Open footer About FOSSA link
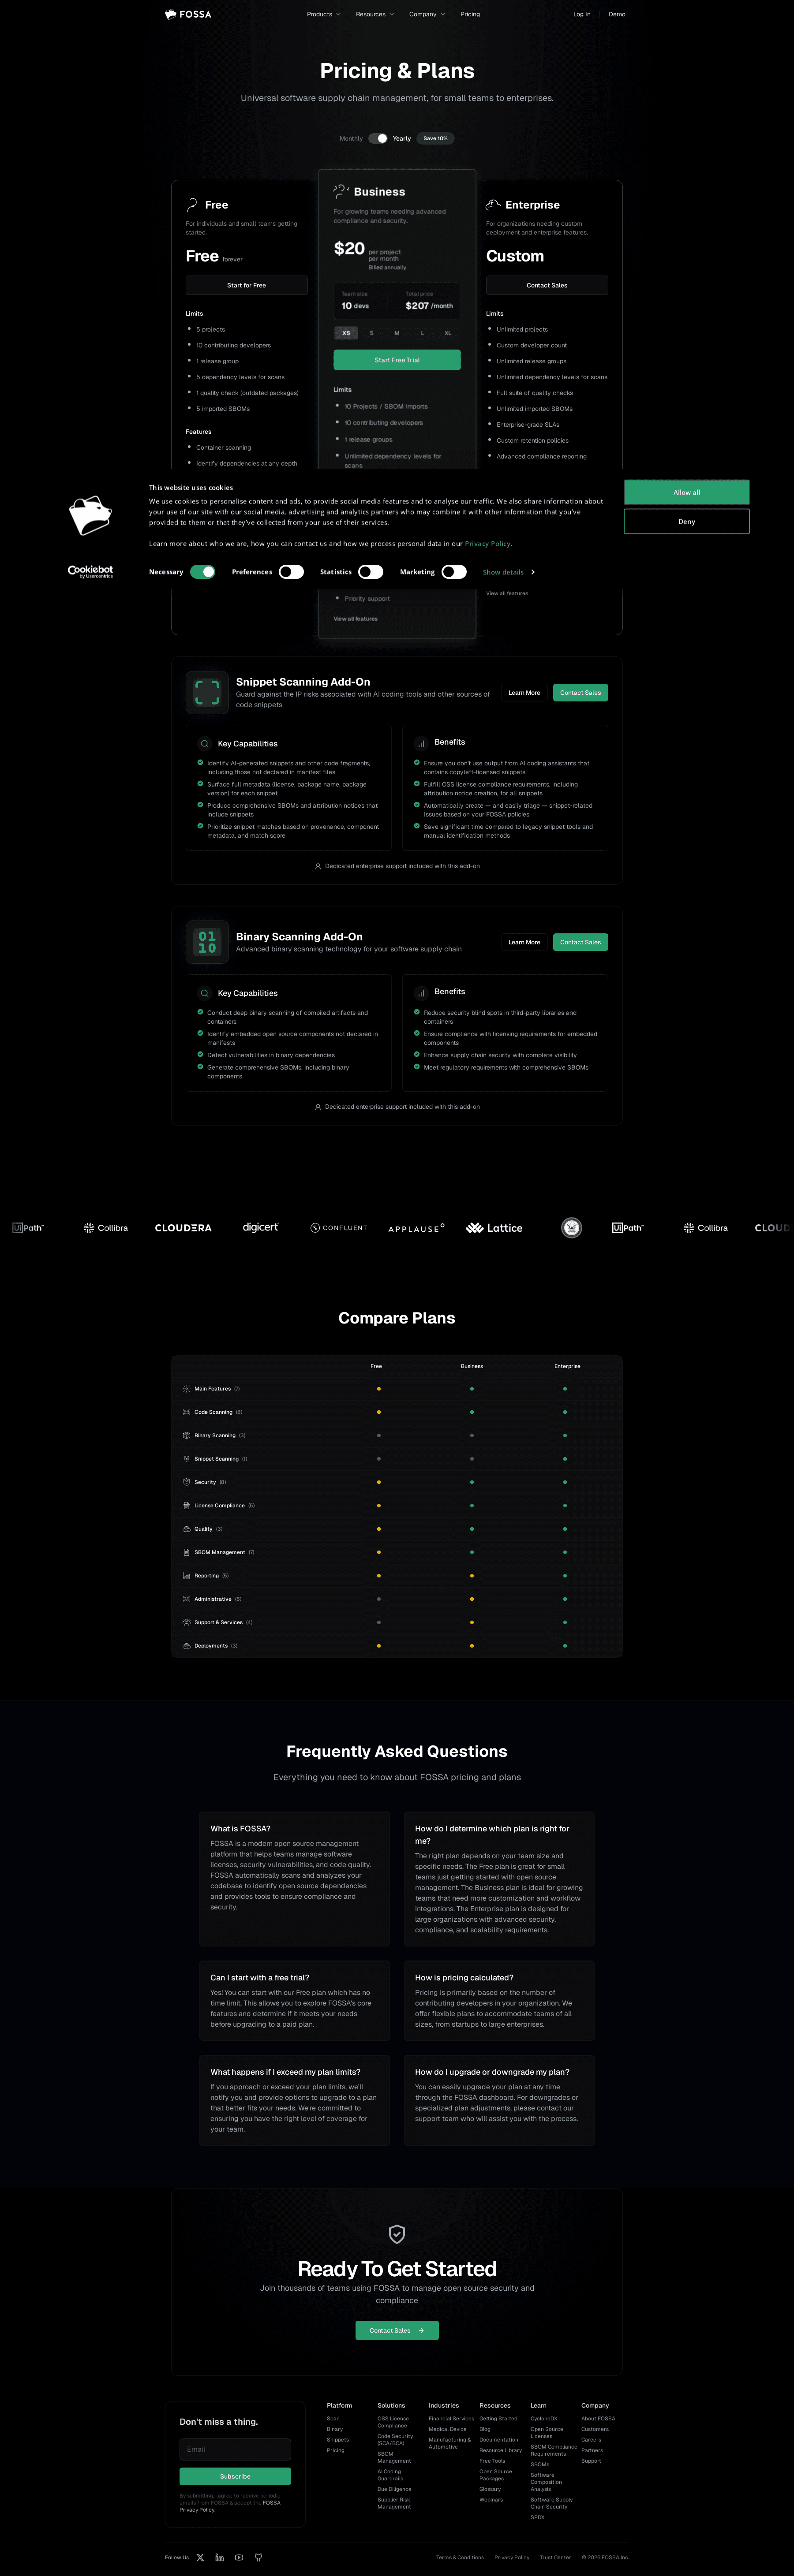Image resolution: width=794 pixels, height=2576 pixels. point(598,2418)
